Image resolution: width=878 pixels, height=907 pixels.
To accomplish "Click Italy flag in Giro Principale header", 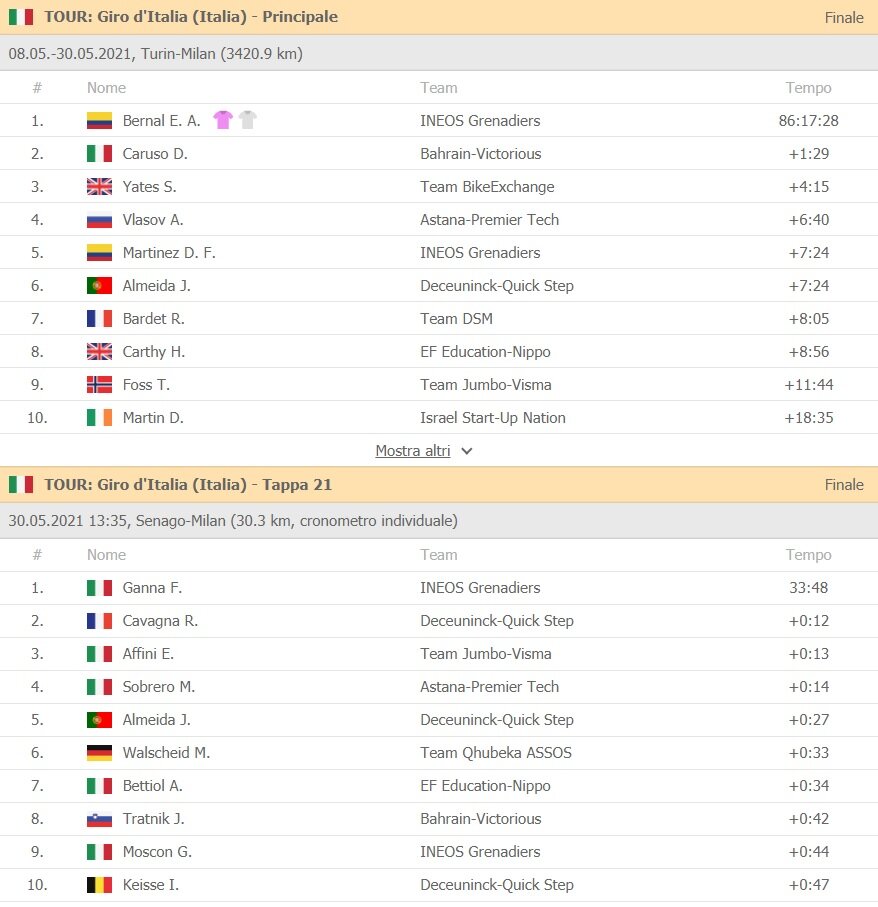I will 21,17.
